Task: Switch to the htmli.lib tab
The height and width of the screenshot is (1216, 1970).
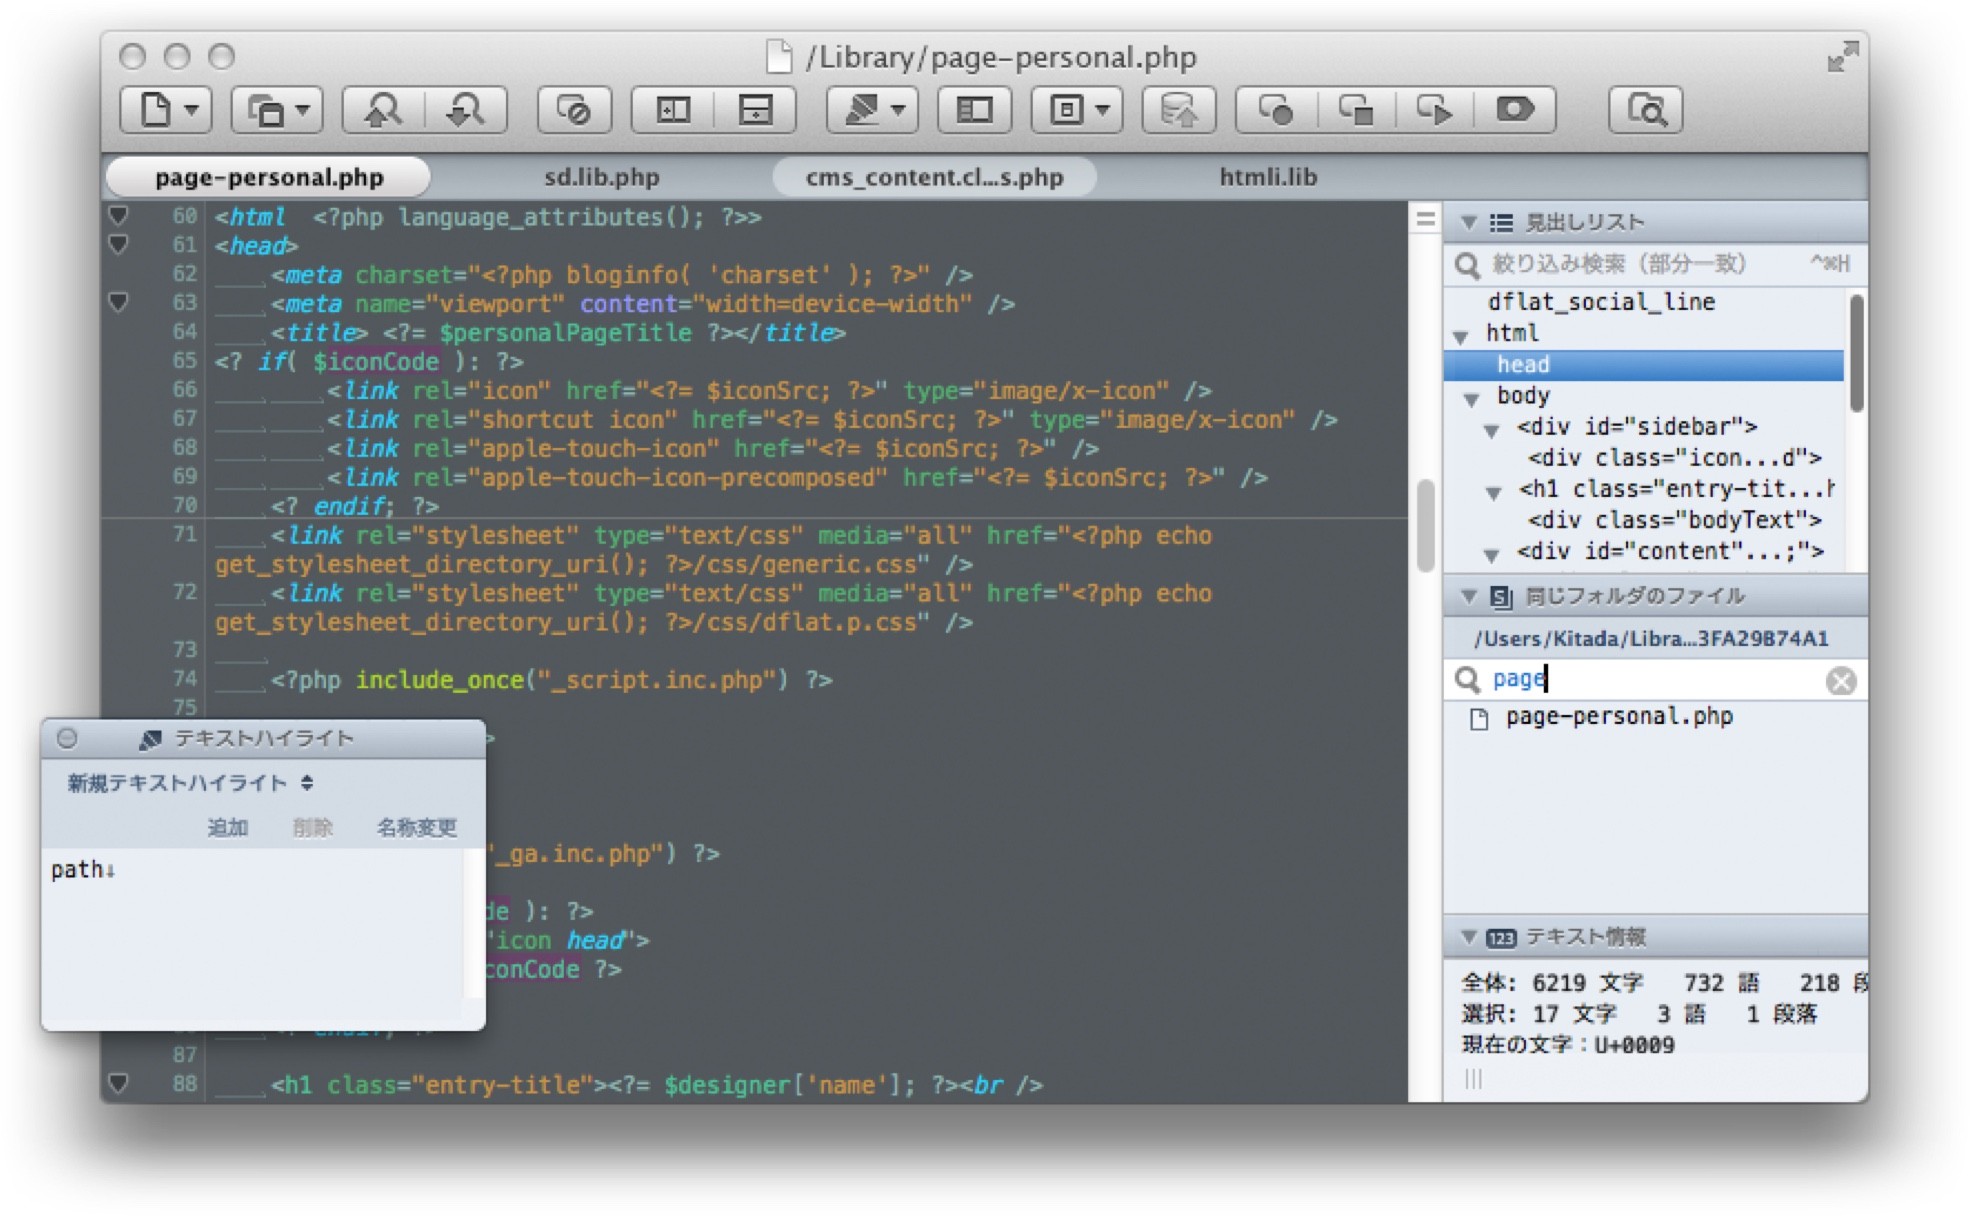Action: click(x=1267, y=177)
